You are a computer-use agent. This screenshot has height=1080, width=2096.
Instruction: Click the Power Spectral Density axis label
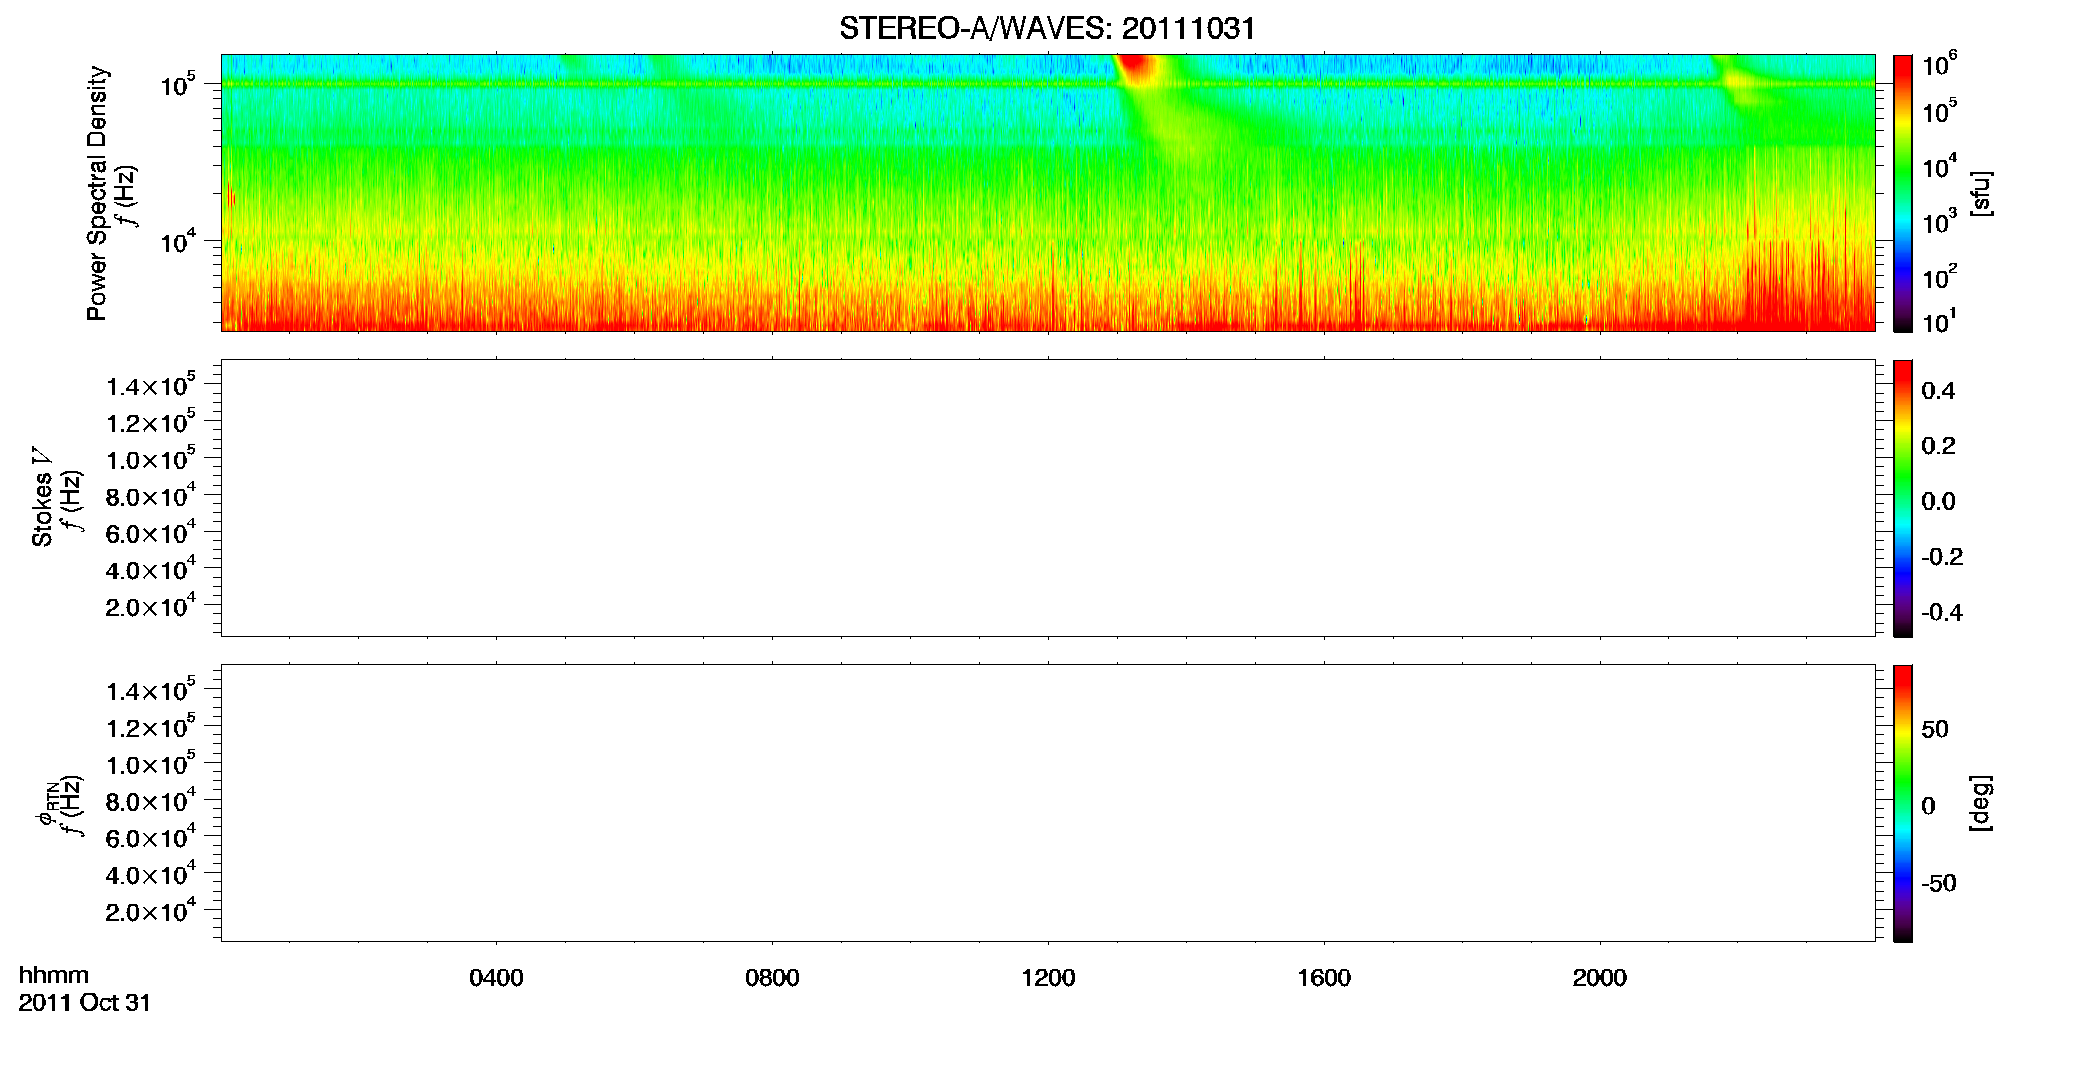click(97, 193)
